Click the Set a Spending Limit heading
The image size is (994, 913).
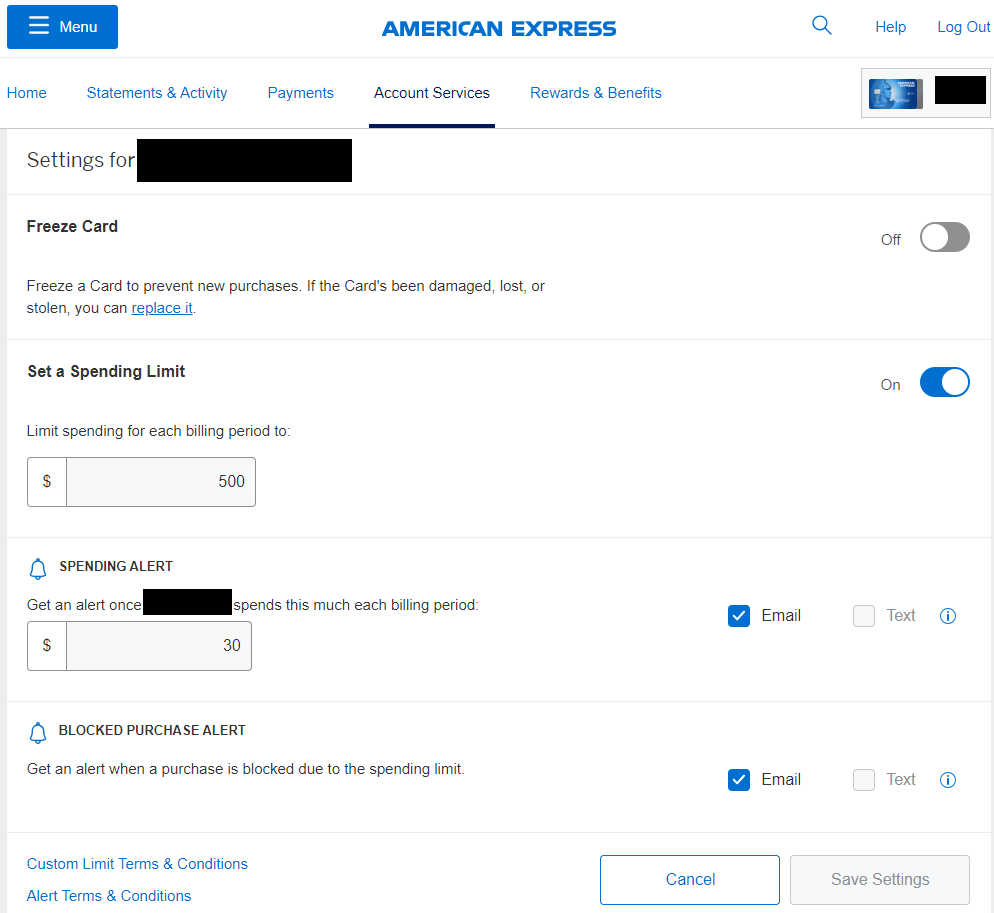tap(106, 372)
